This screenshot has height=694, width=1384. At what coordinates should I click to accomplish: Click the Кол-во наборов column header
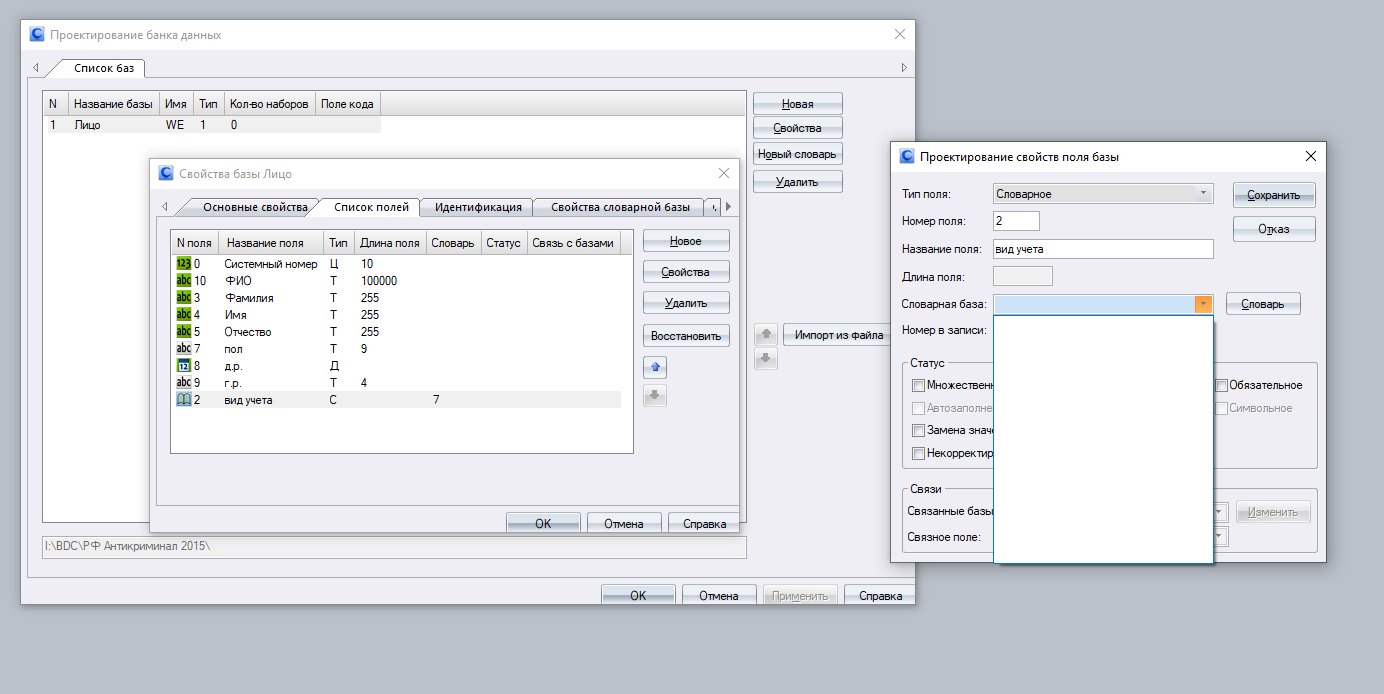pos(270,104)
